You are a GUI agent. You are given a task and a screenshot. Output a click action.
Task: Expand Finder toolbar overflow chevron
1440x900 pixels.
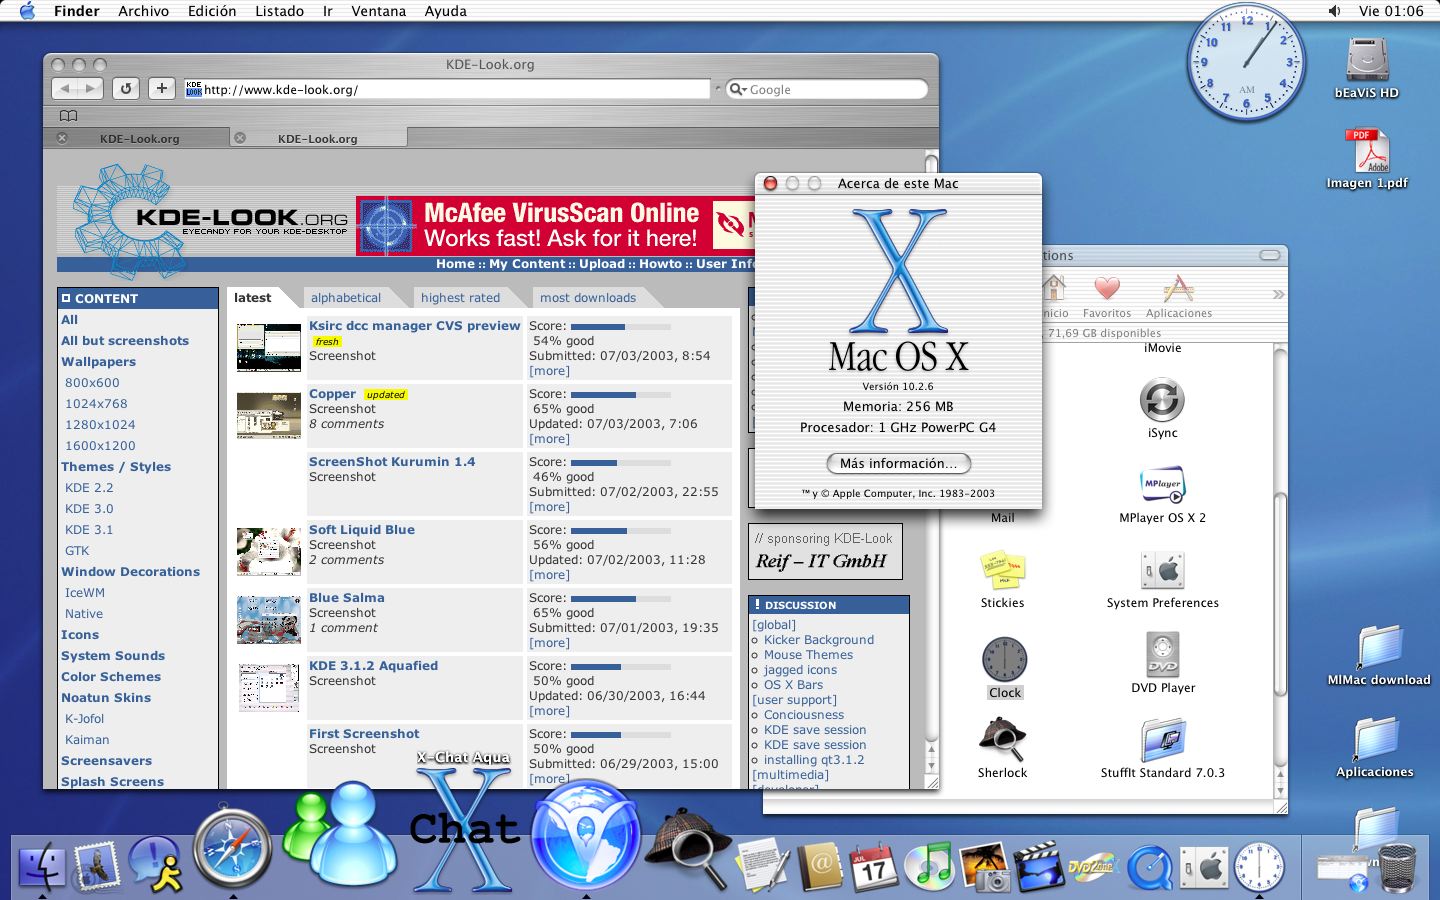tap(1278, 294)
